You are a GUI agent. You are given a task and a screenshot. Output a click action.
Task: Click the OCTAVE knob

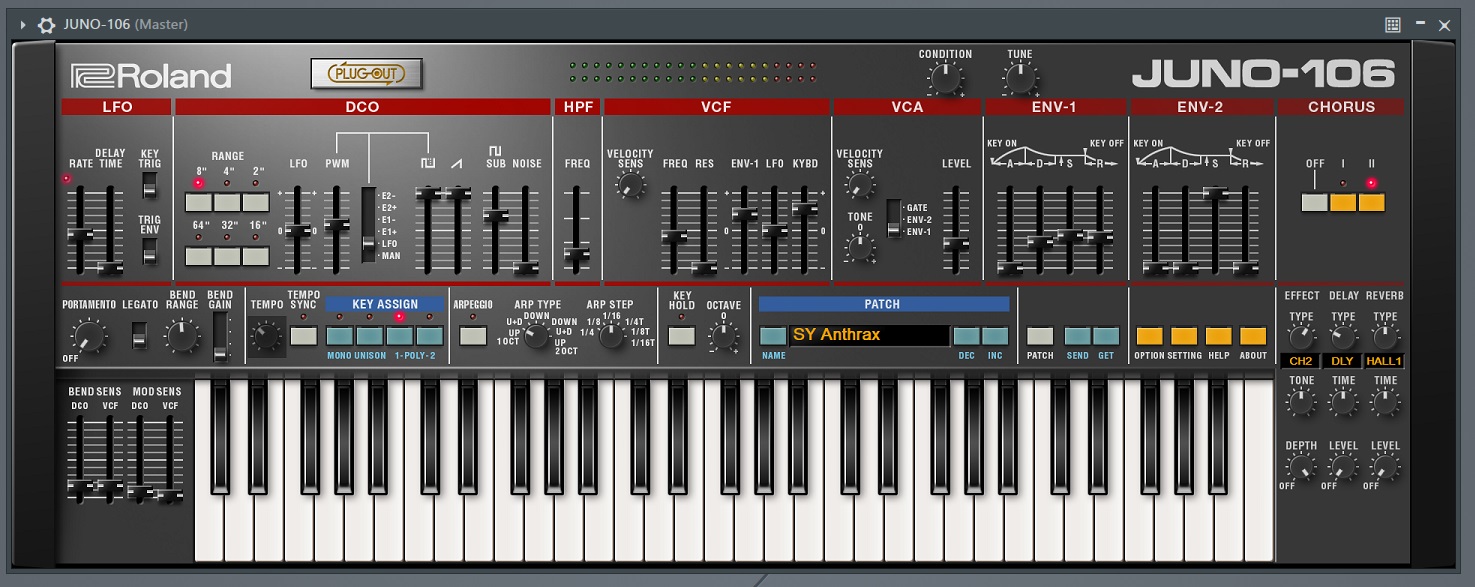tap(723, 336)
